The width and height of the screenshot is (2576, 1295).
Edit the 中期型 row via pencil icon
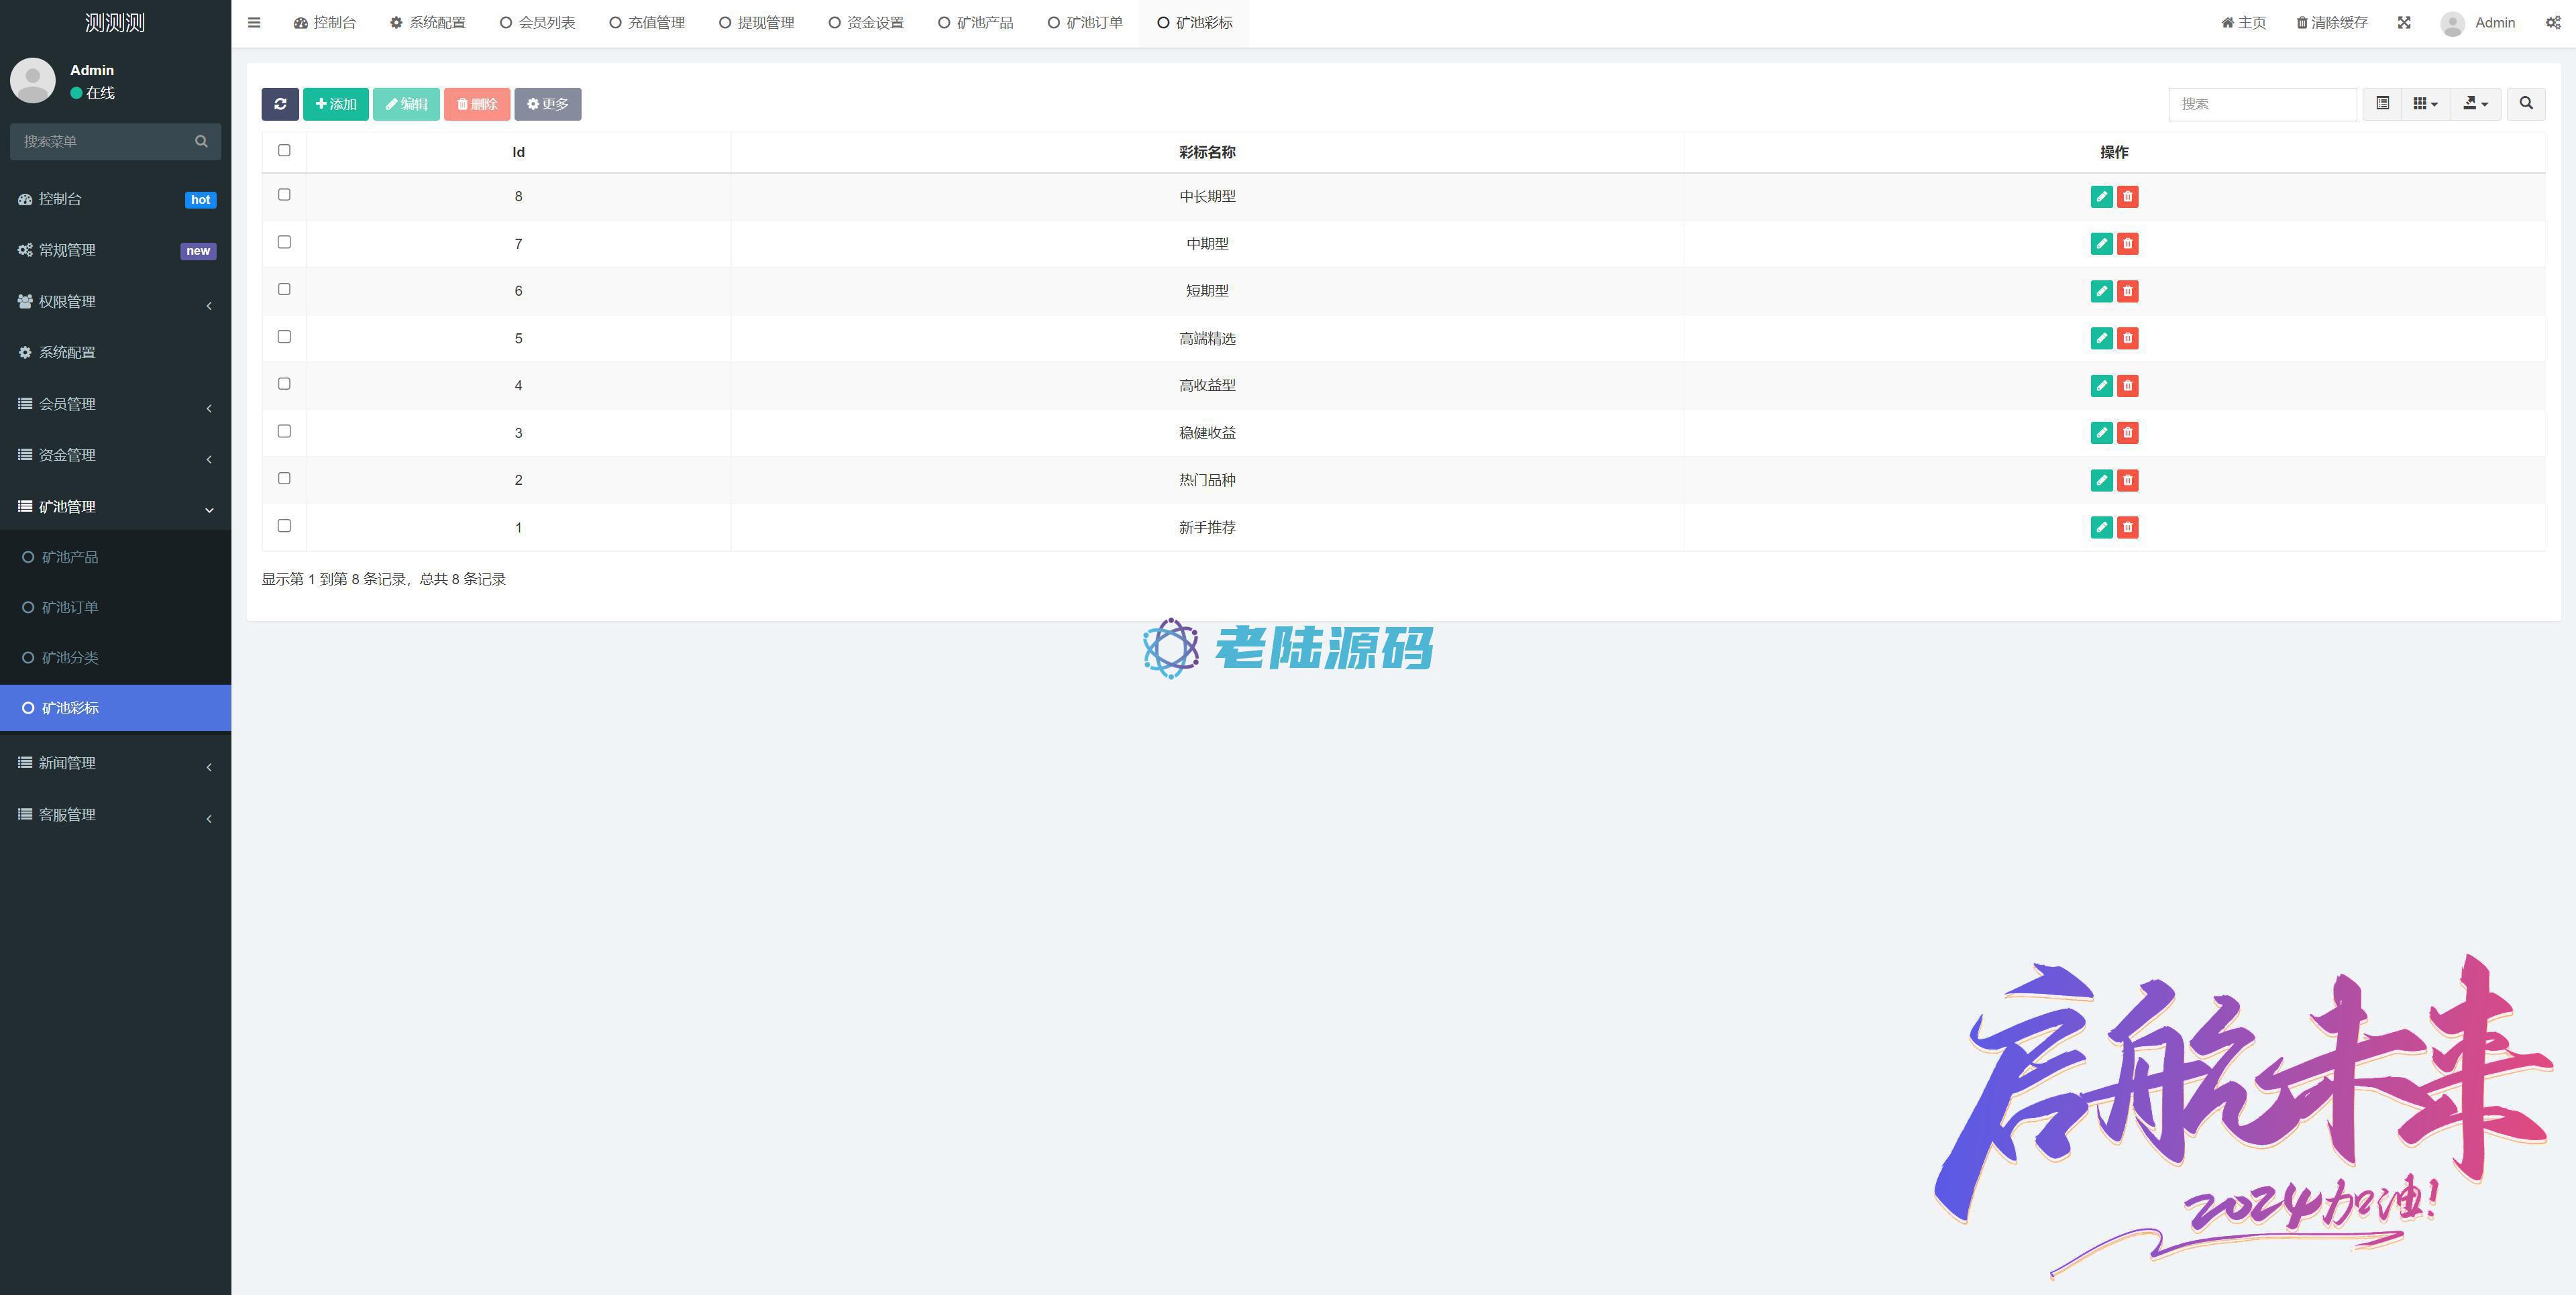click(x=2101, y=244)
